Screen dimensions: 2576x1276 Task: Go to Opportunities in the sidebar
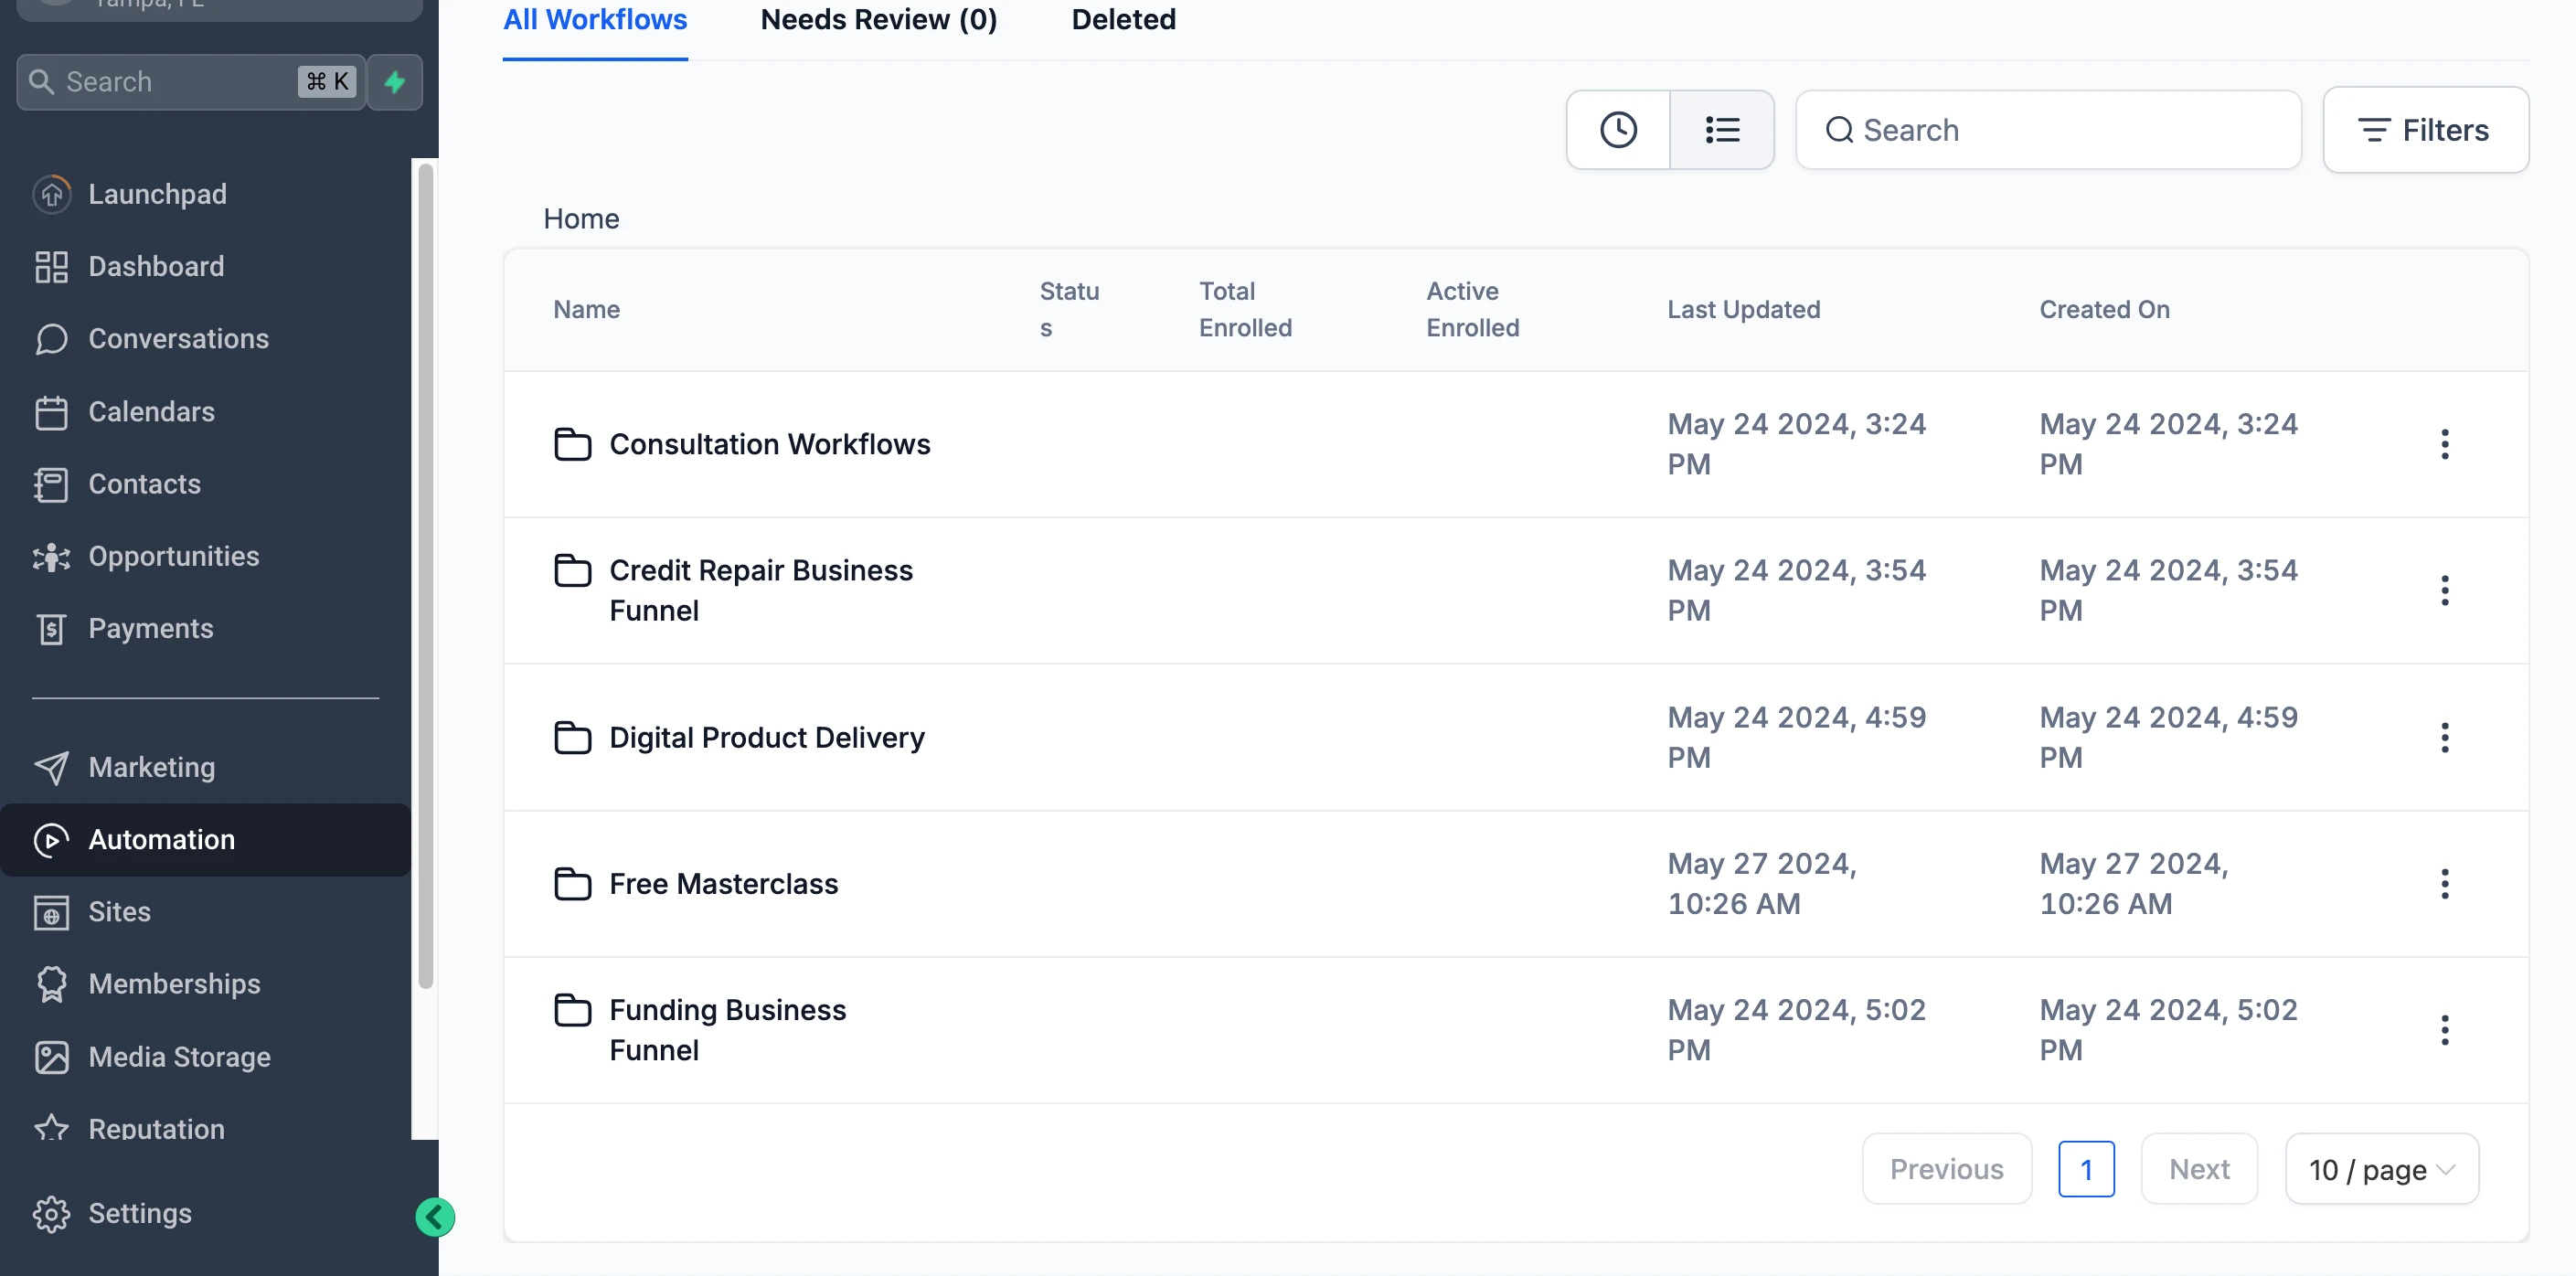click(173, 556)
